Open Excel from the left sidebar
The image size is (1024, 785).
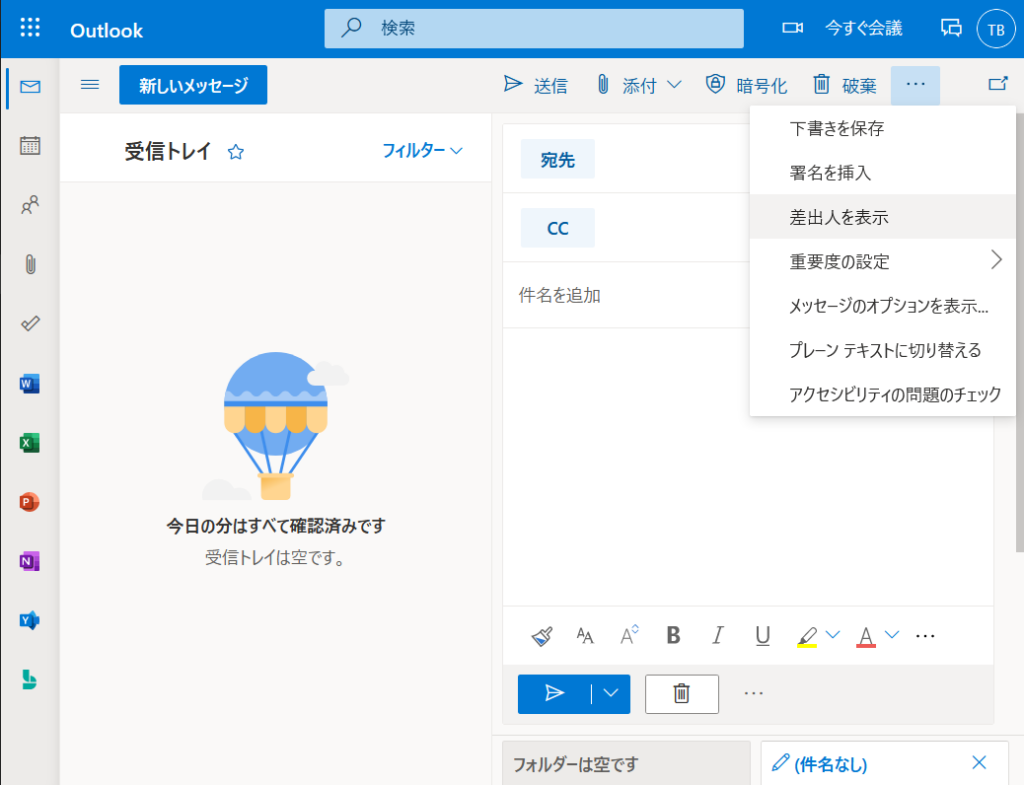[x=29, y=442]
